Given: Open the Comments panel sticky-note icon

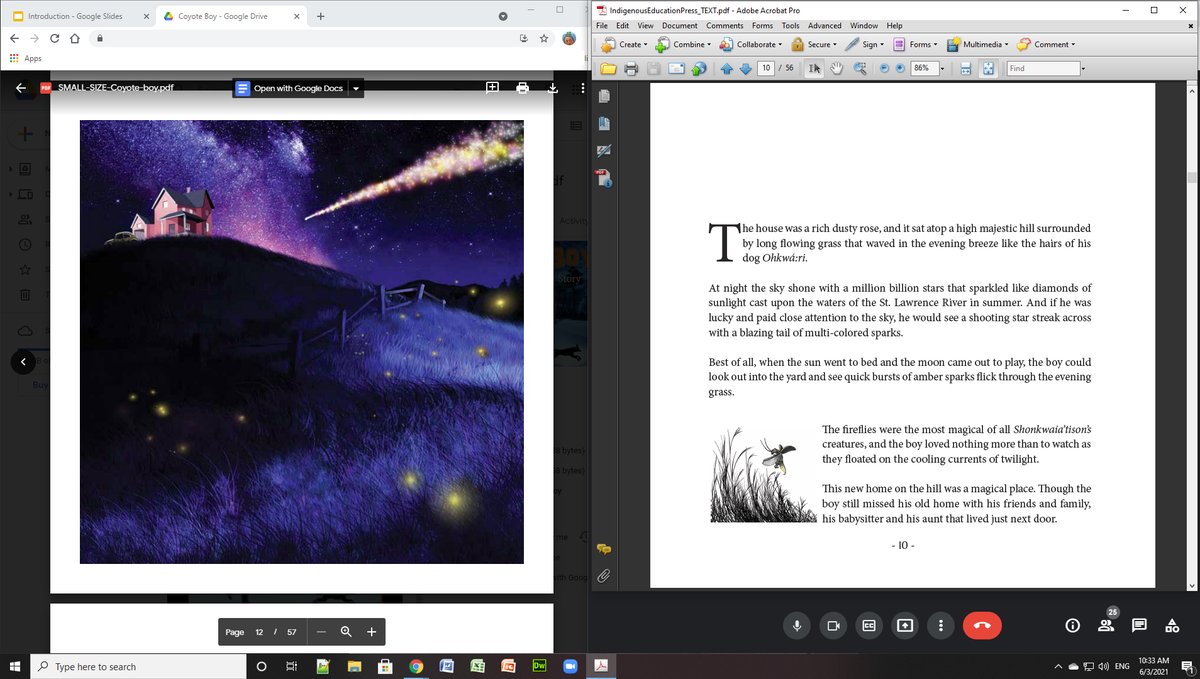Looking at the screenshot, I should (602, 548).
